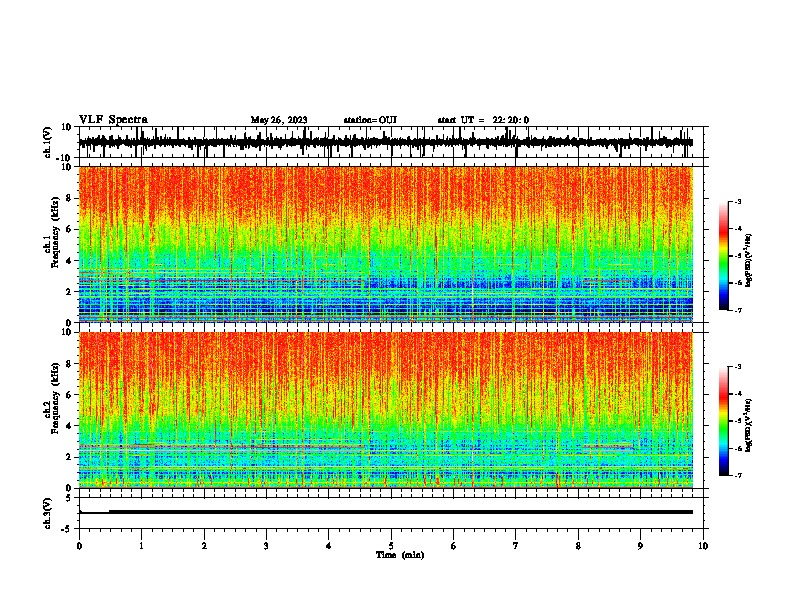Click the ch.2 colorbar log(PSD) unit label

coord(749,425)
